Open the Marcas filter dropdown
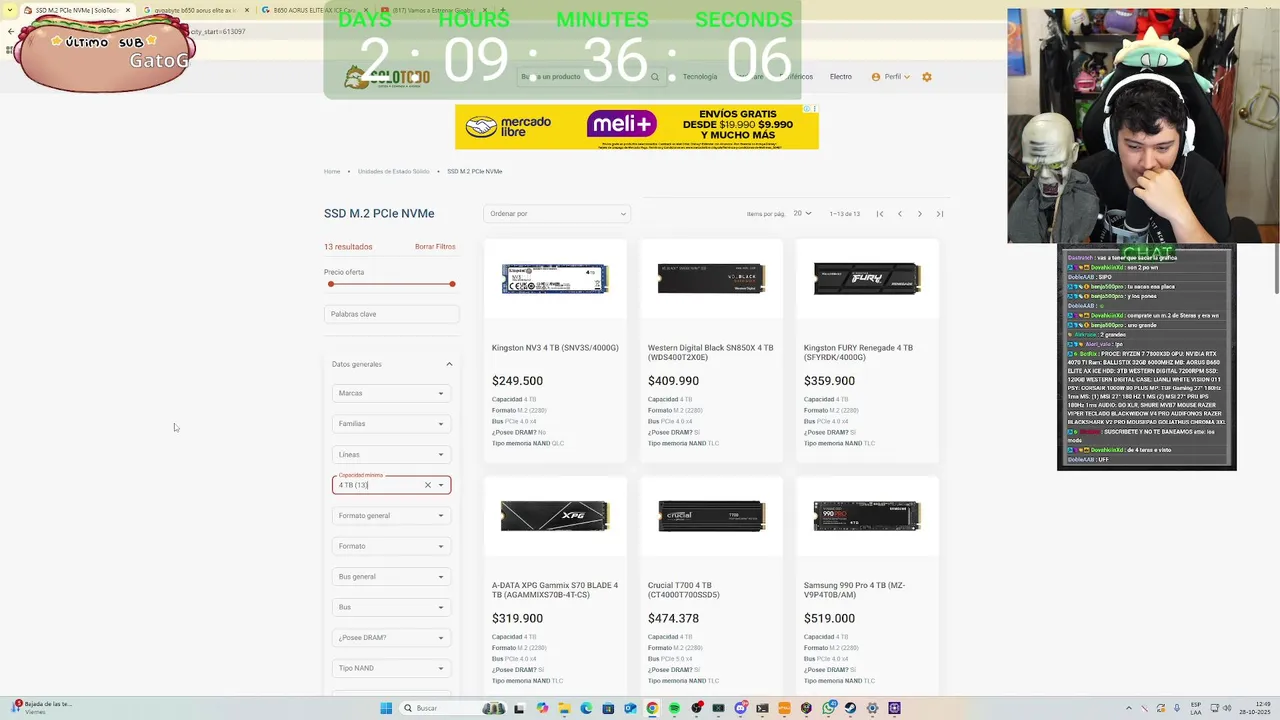 tap(391, 393)
